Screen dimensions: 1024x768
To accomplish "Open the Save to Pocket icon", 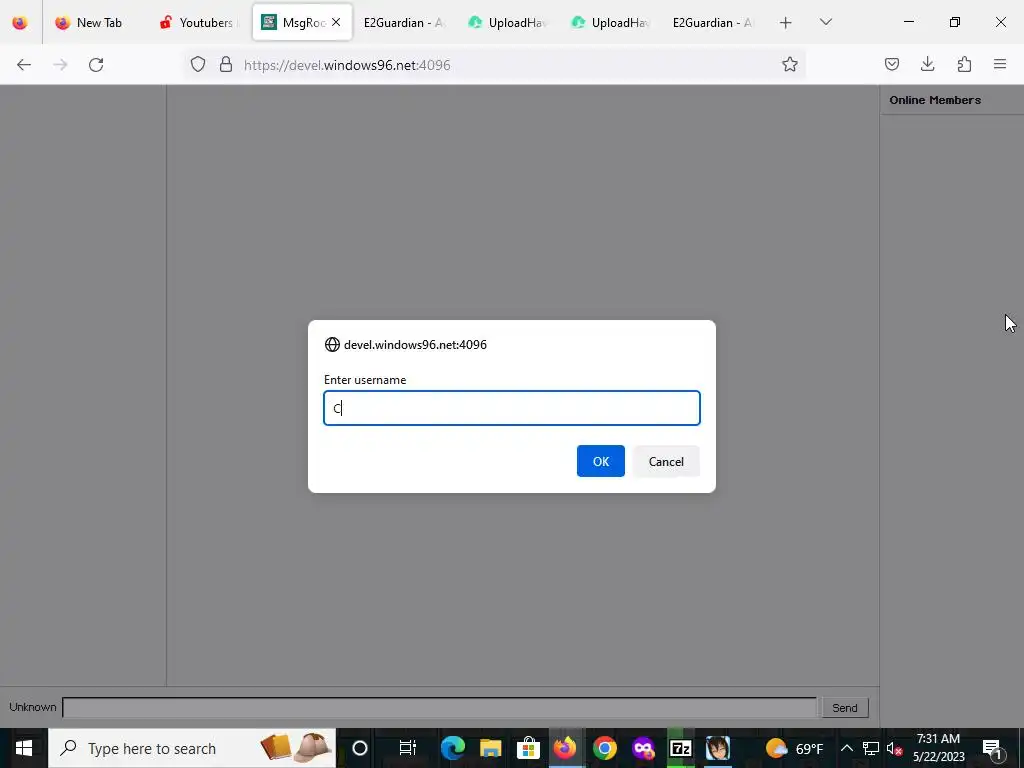I will (x=892, y=64).
